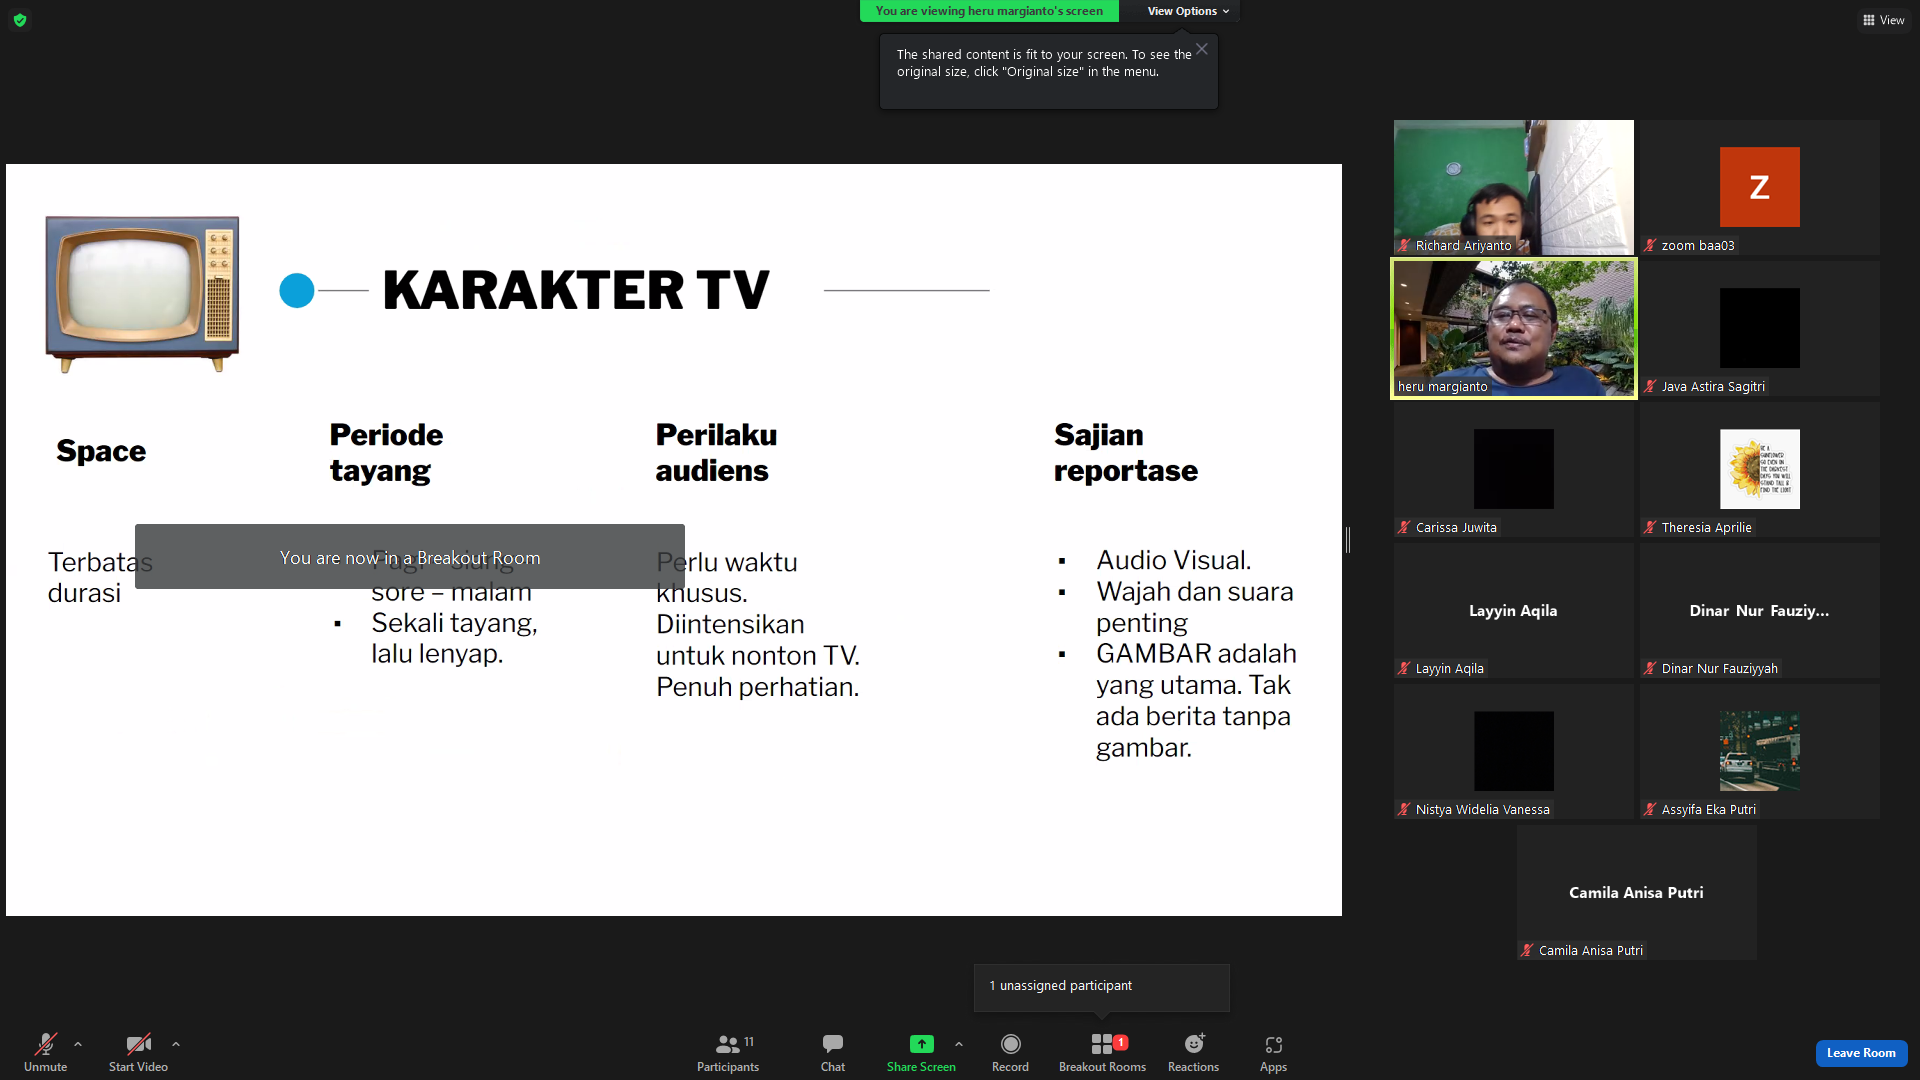
Task: Select Assyifa Eka Putri participant tile
Action: (1760, 751)
